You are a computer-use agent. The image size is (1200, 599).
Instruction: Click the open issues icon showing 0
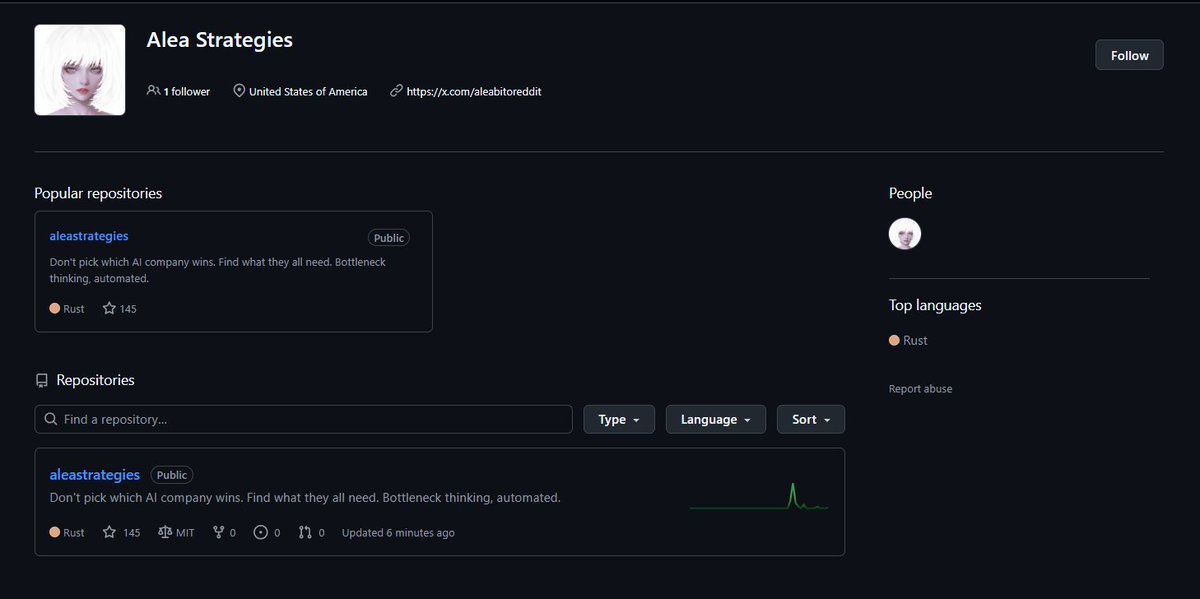(261, 533)
